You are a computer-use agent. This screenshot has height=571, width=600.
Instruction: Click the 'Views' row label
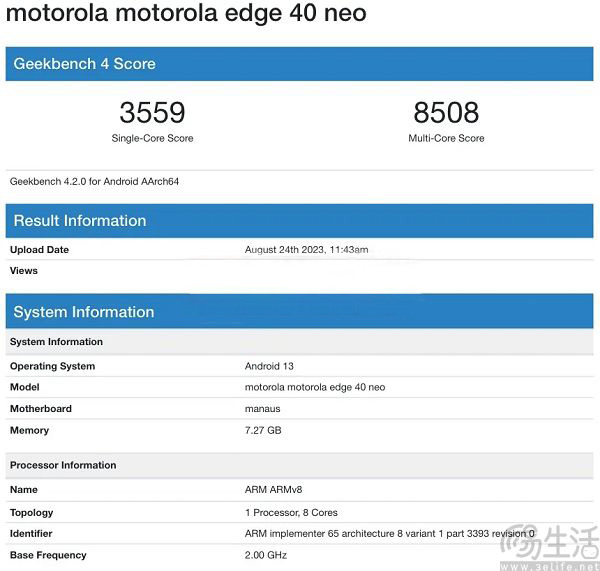pos(24,271)
